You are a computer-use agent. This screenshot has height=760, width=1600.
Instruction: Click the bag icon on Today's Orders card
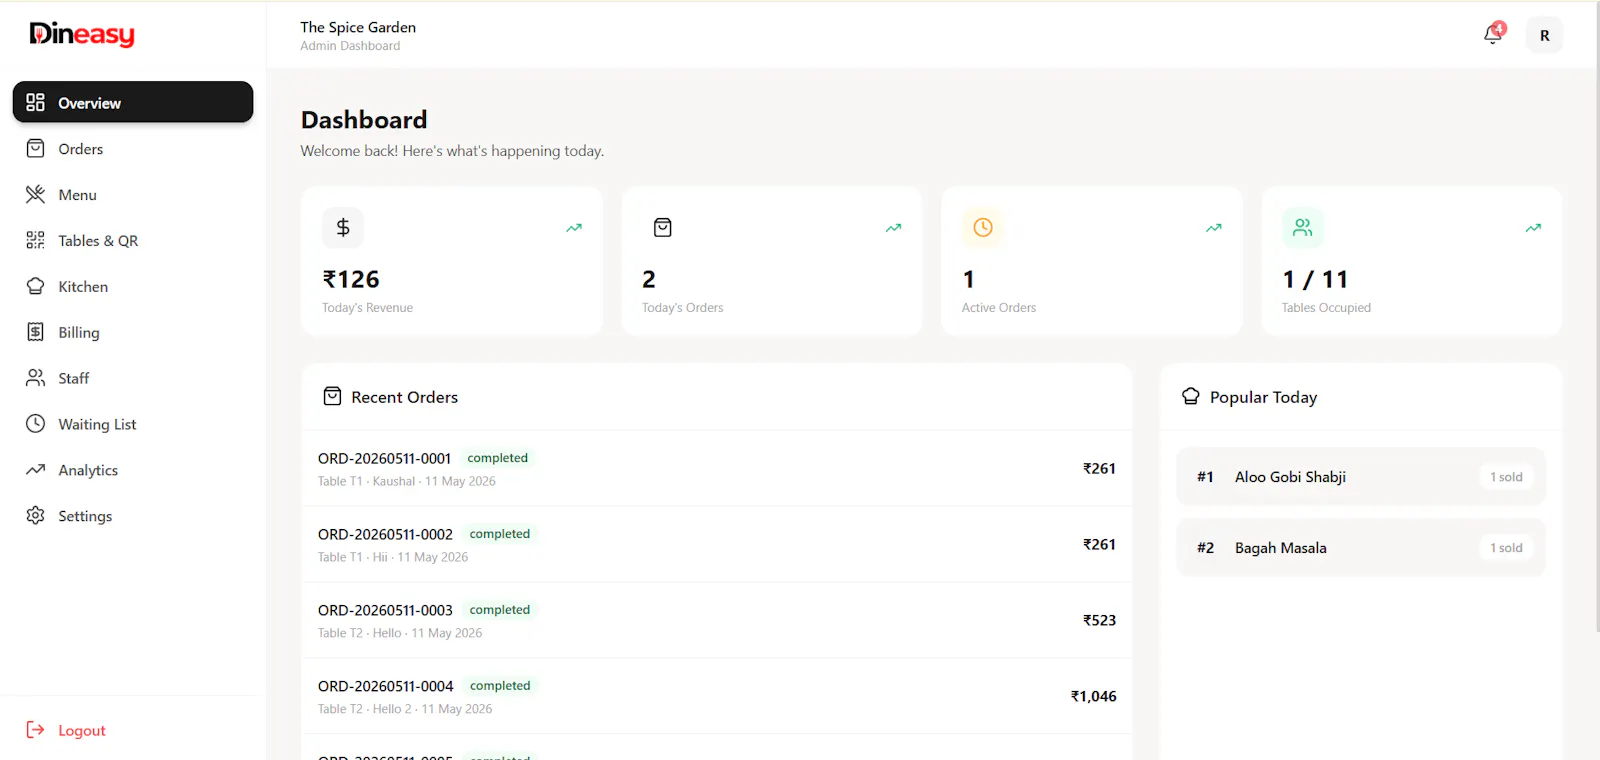point(663,227)
